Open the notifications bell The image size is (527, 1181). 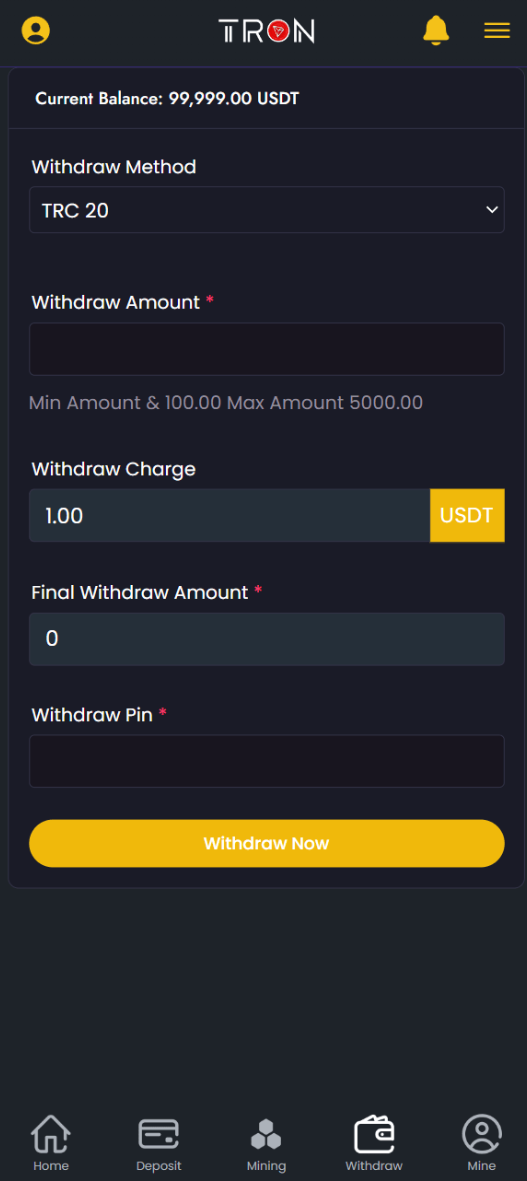click(436, 30)
